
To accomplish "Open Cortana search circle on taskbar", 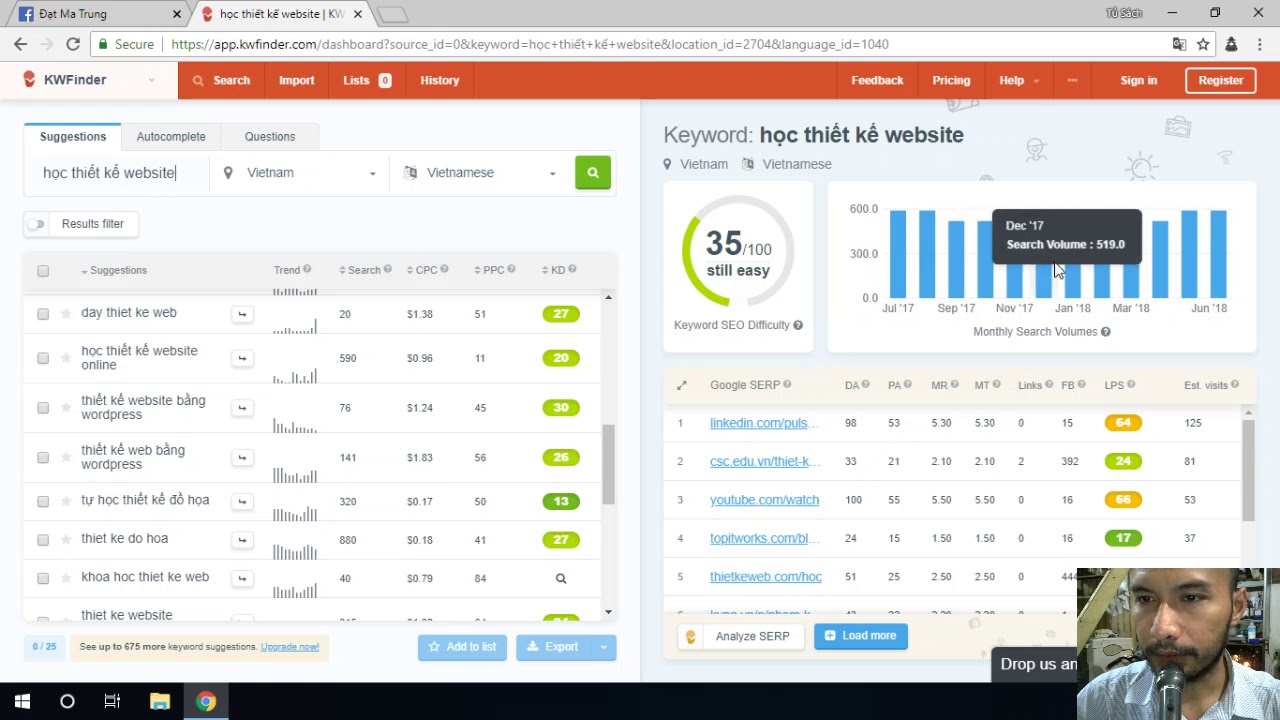I will pyautogui.click(x=67, y=701).
